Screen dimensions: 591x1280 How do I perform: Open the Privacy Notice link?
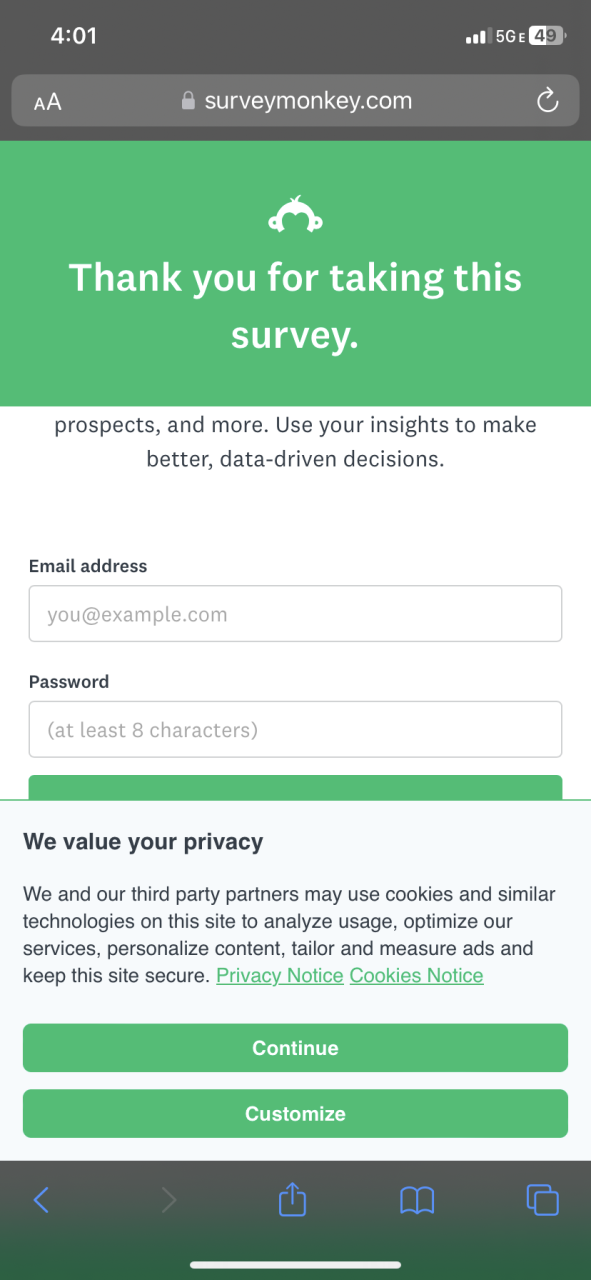[280, 975]
